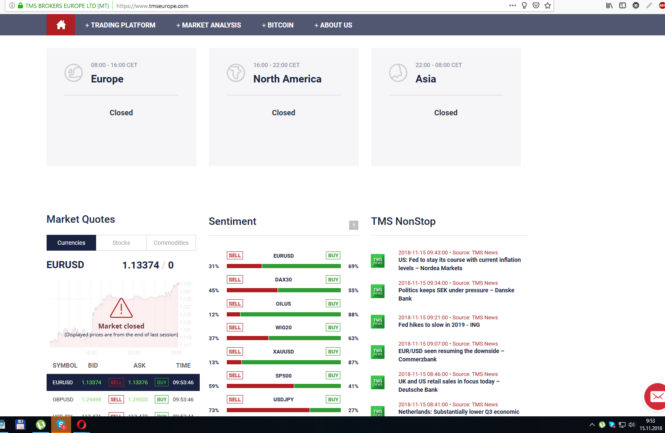Open Opera from the taskbar
The height and width of the screenshot is (433, 665).
(x=81, y=425)
